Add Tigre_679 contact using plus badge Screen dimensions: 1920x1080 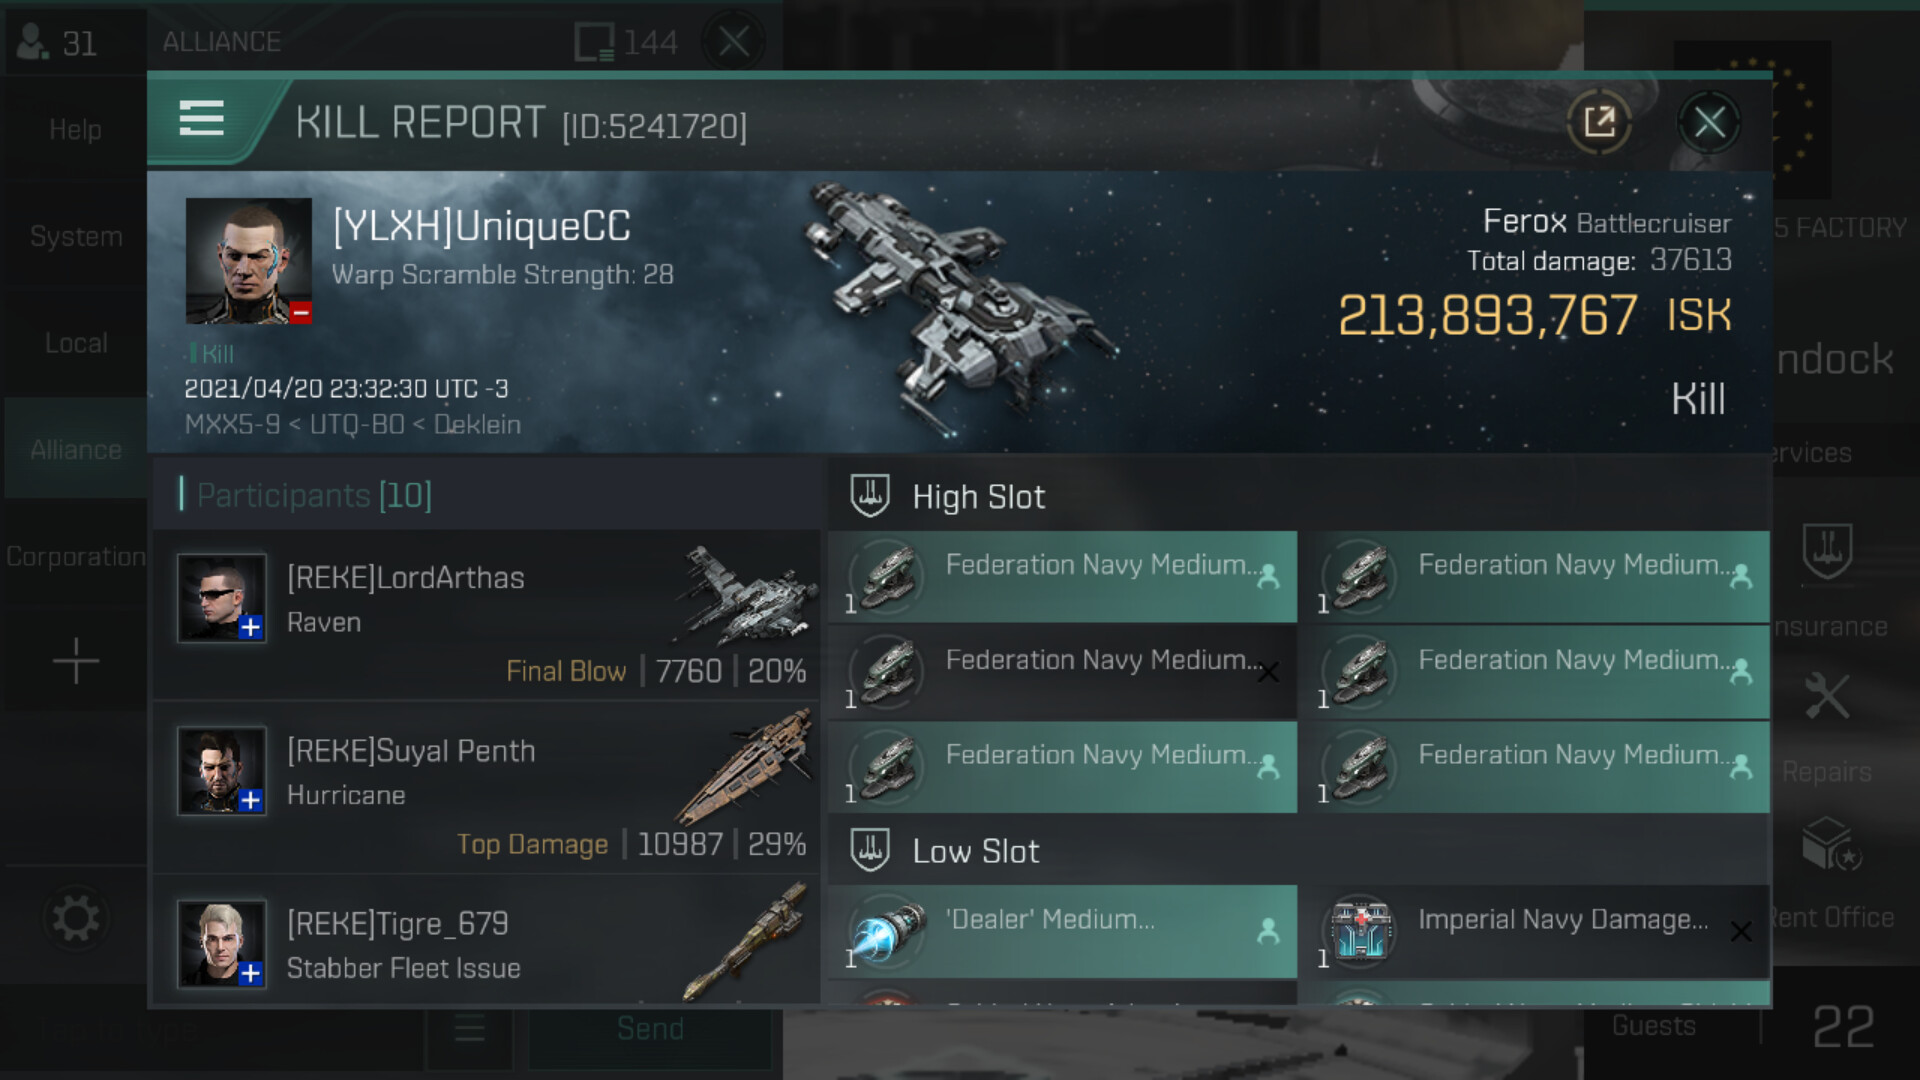coord(250,974)
